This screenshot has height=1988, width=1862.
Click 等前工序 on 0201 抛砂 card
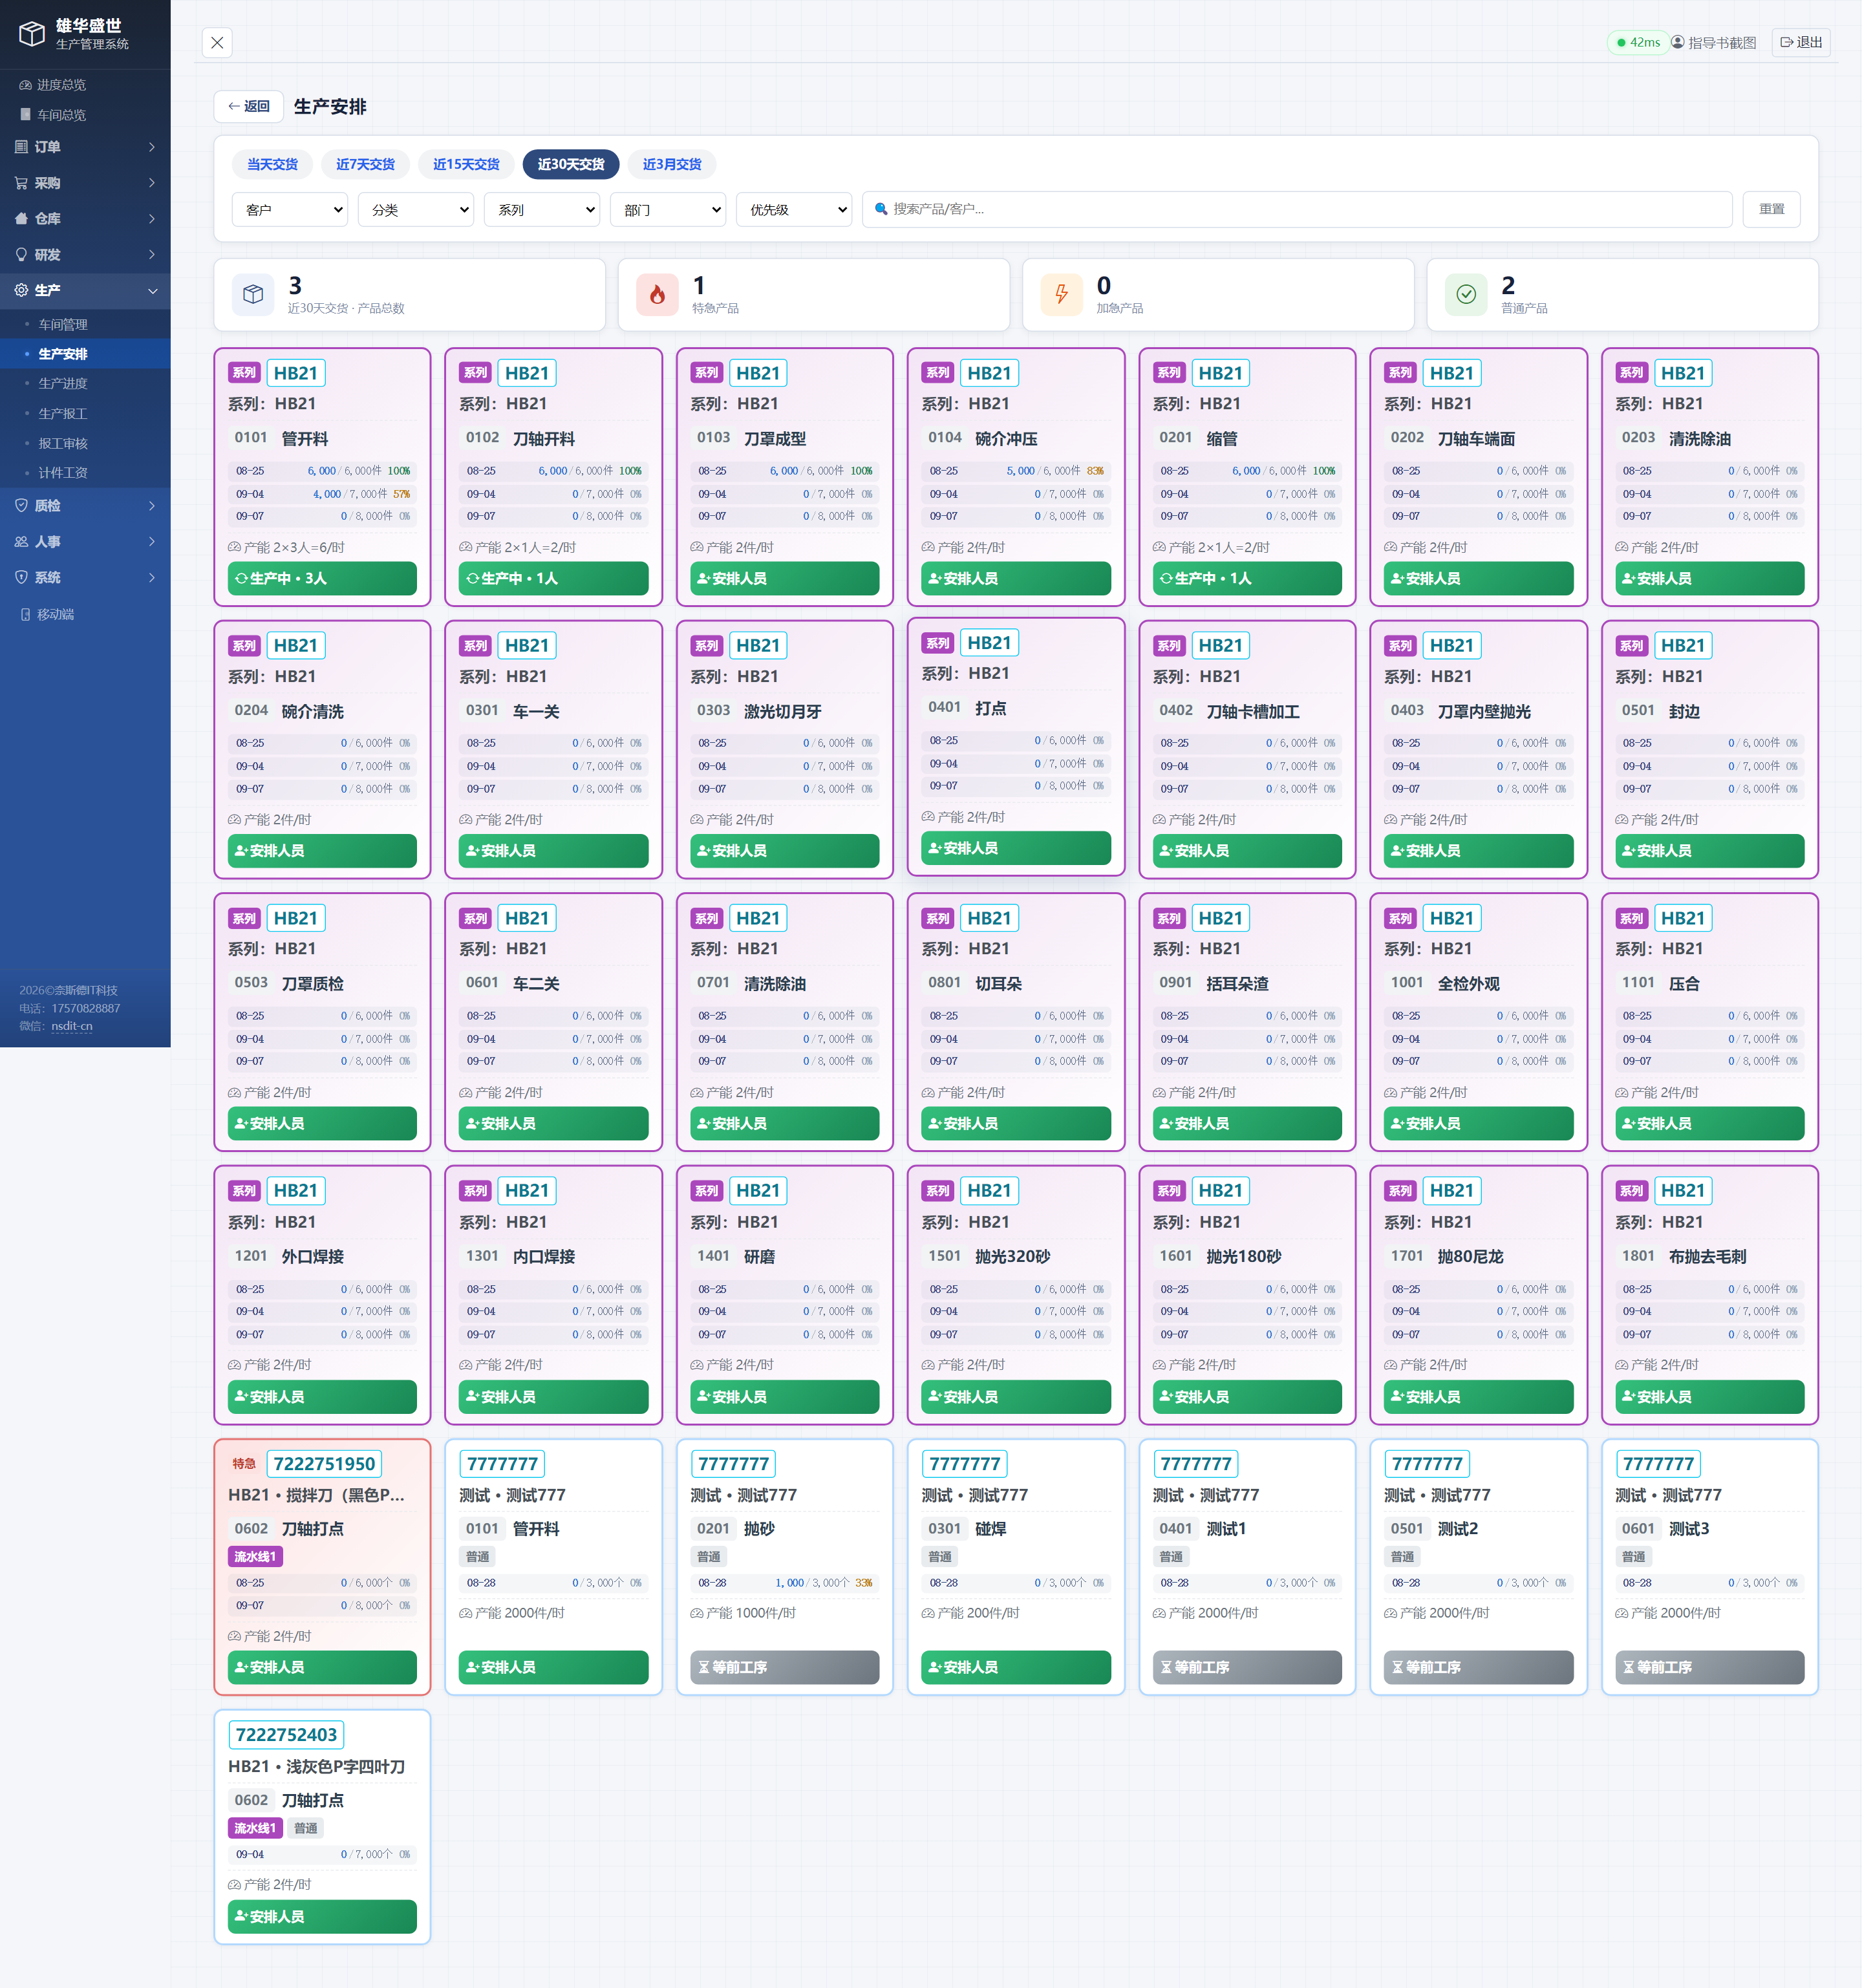click(785, 1668)
